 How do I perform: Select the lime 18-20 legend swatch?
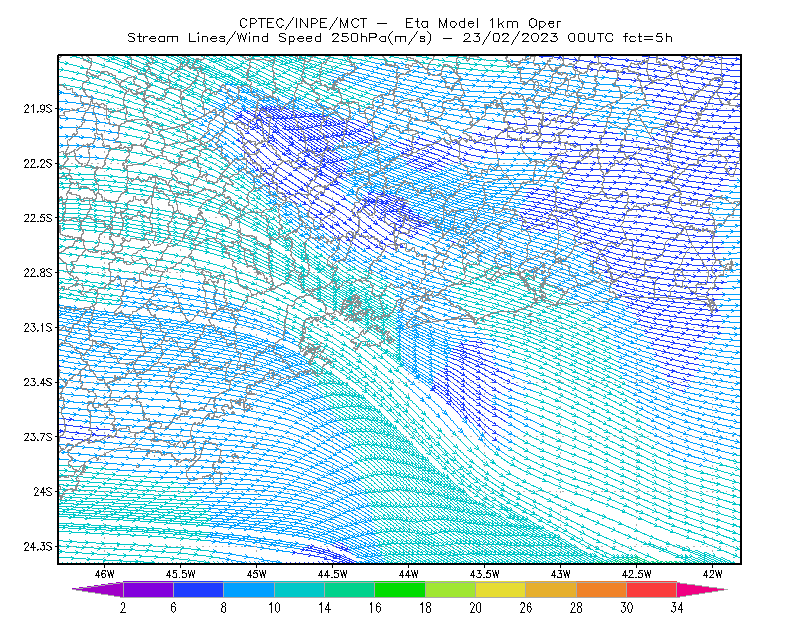[451, 589]
